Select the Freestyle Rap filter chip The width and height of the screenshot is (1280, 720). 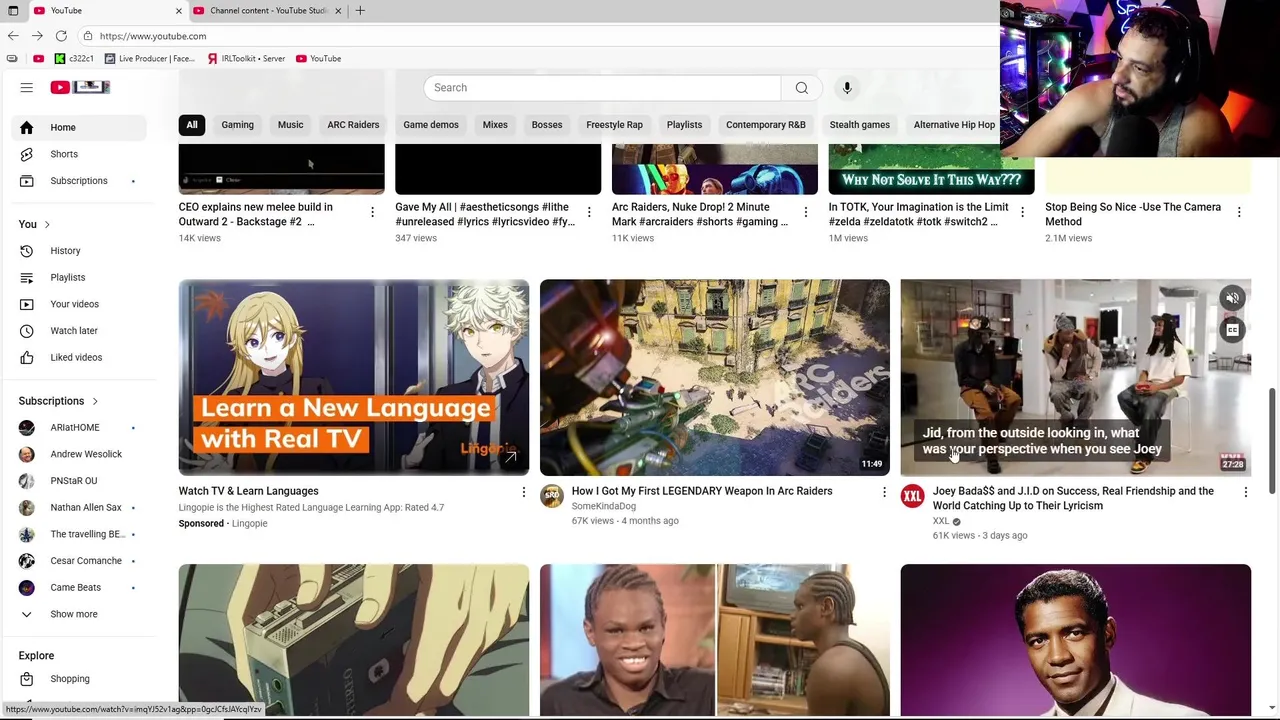614,125
